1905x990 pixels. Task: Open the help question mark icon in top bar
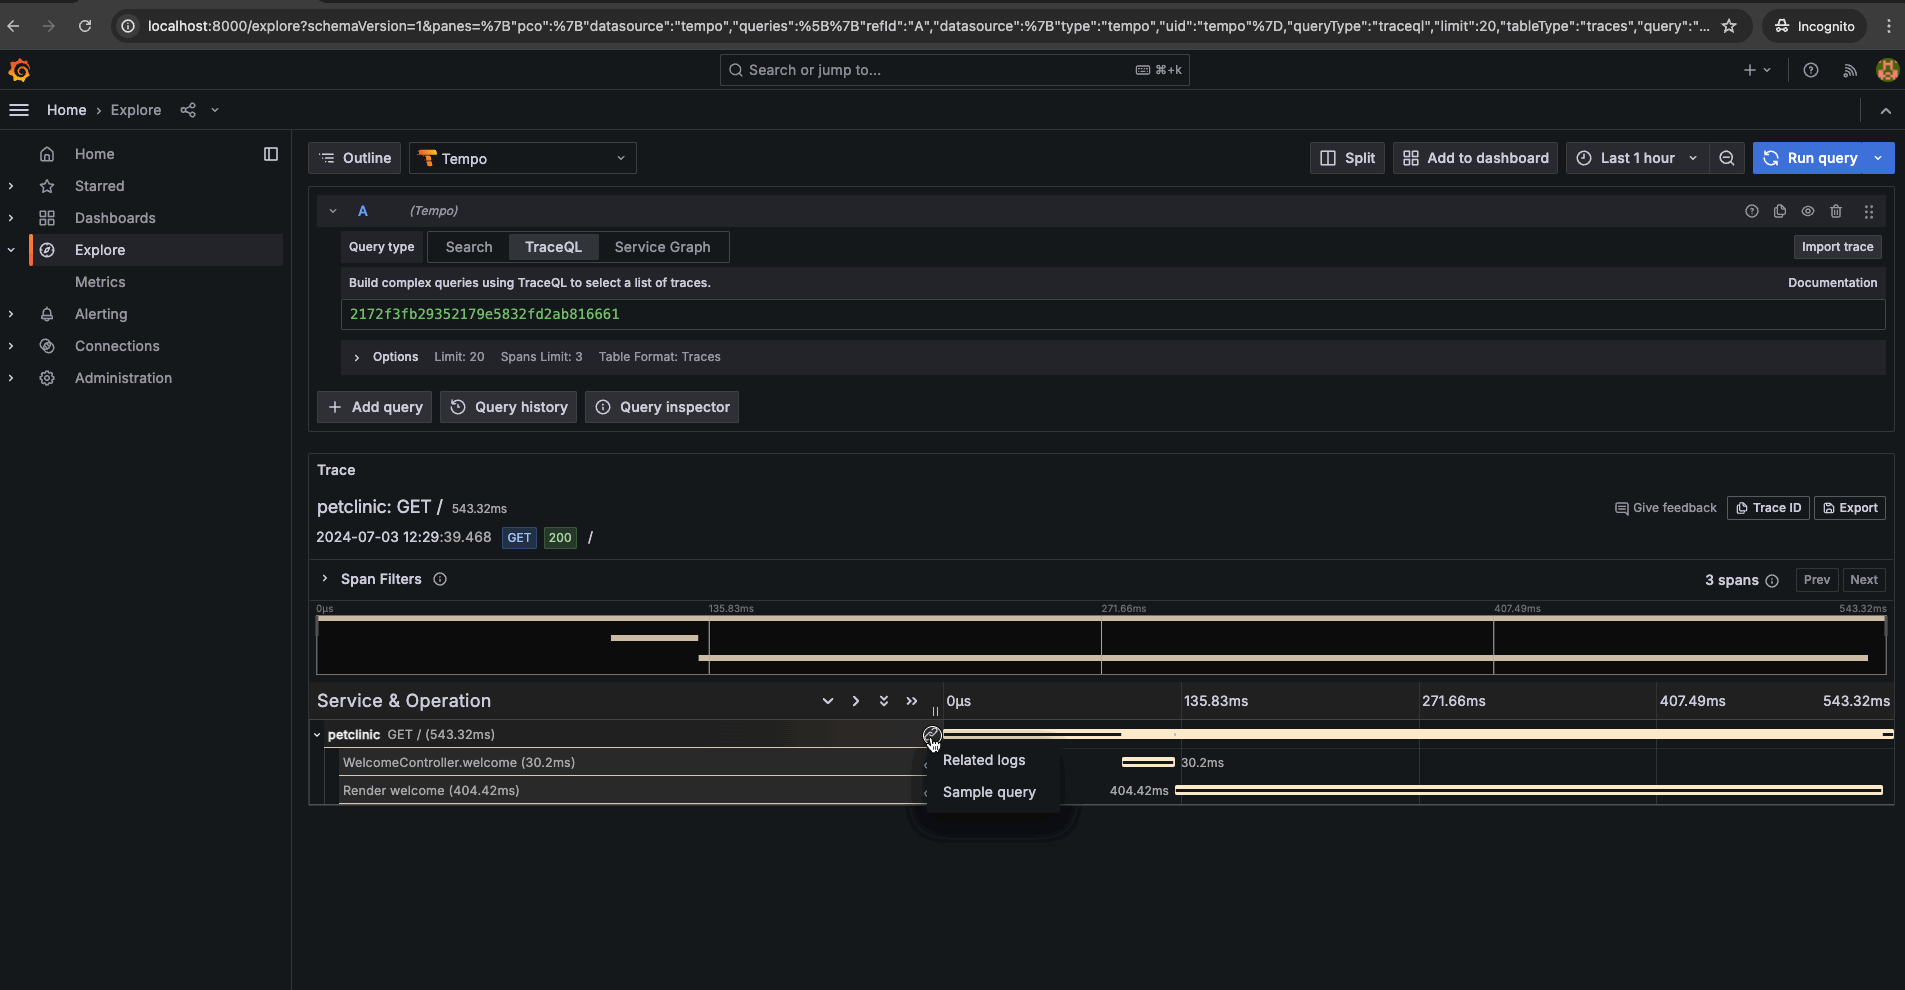(x=1811, y=70)
